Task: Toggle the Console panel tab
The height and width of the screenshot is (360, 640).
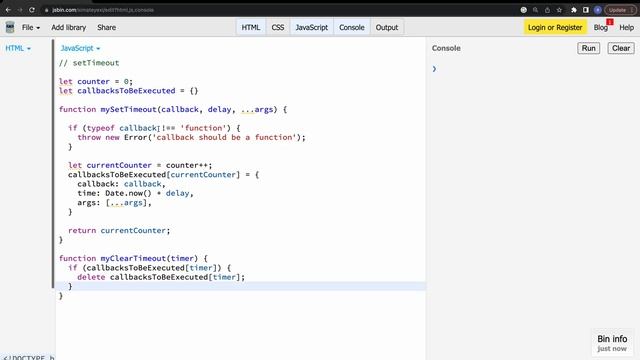Action: pyautogui.click(x=352, y=27)
